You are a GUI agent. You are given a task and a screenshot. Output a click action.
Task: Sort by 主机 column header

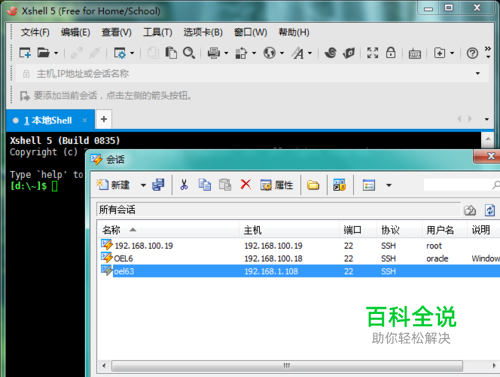coord(289,230)
